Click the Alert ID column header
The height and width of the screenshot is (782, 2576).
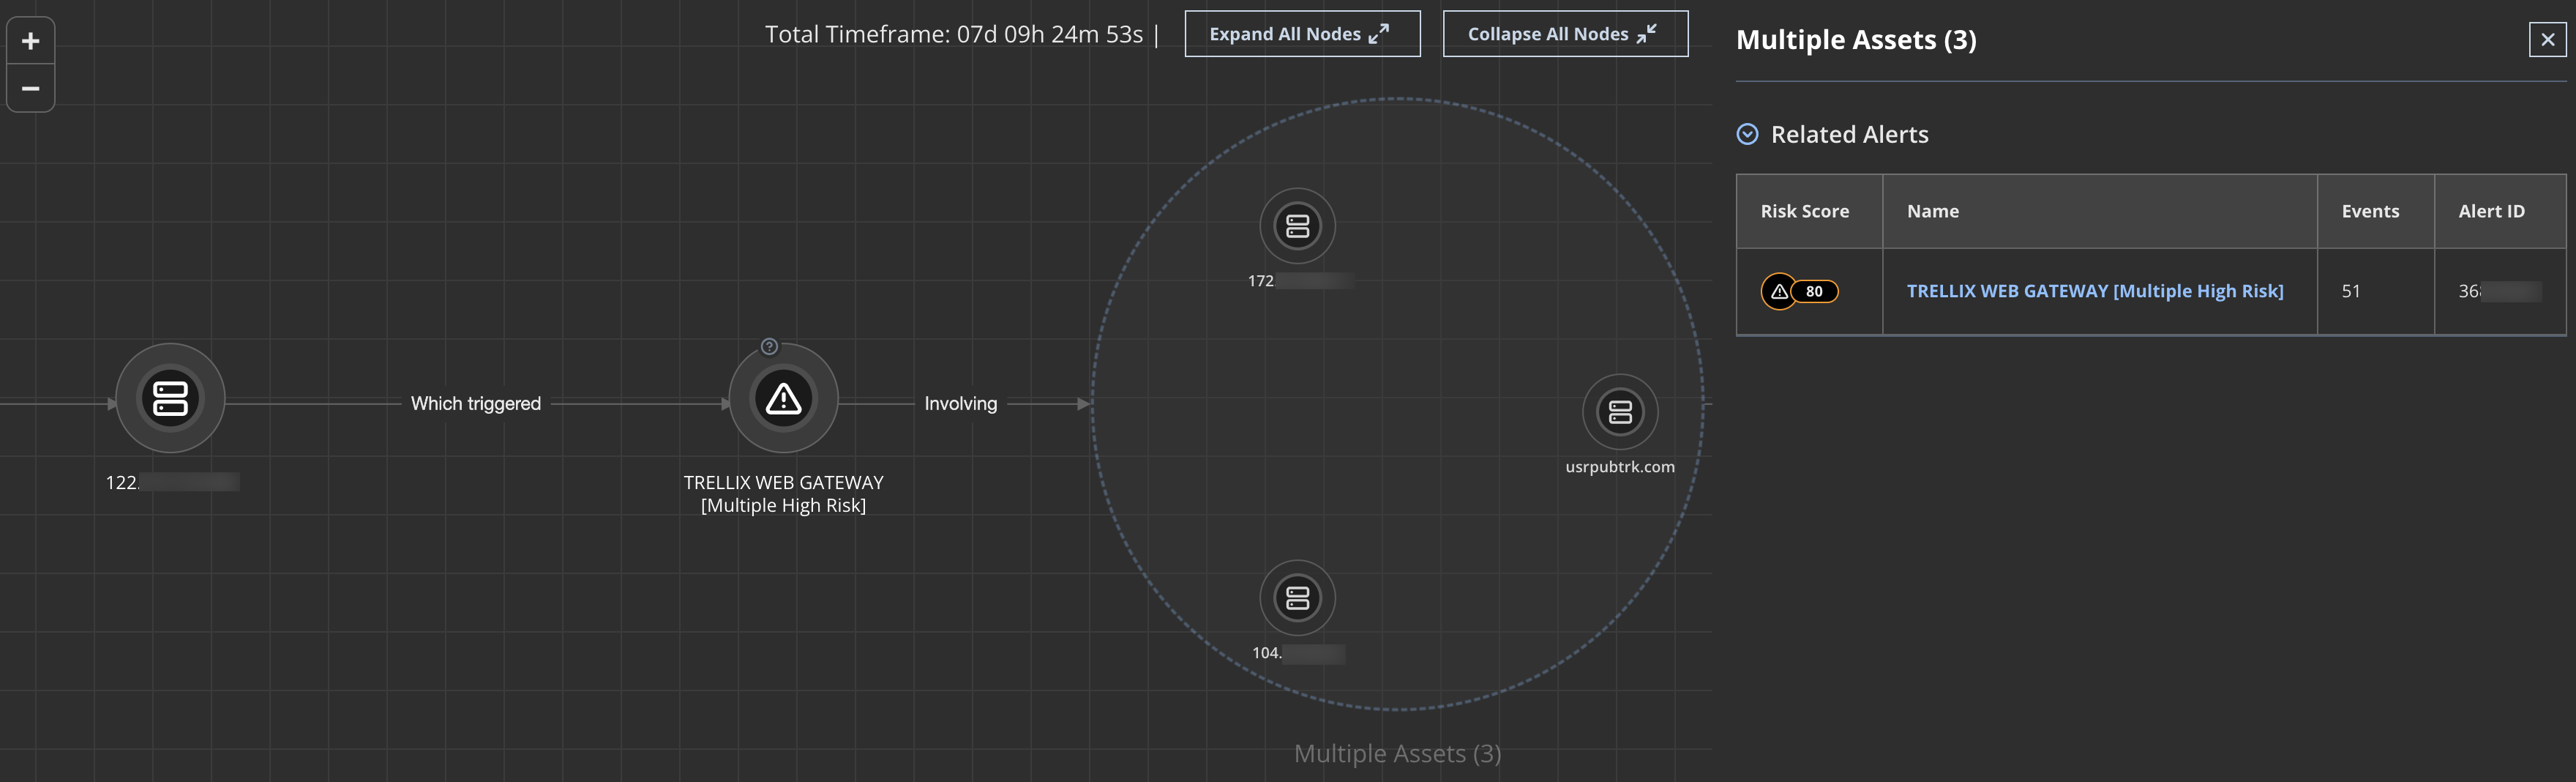(x=2500, y=211)
